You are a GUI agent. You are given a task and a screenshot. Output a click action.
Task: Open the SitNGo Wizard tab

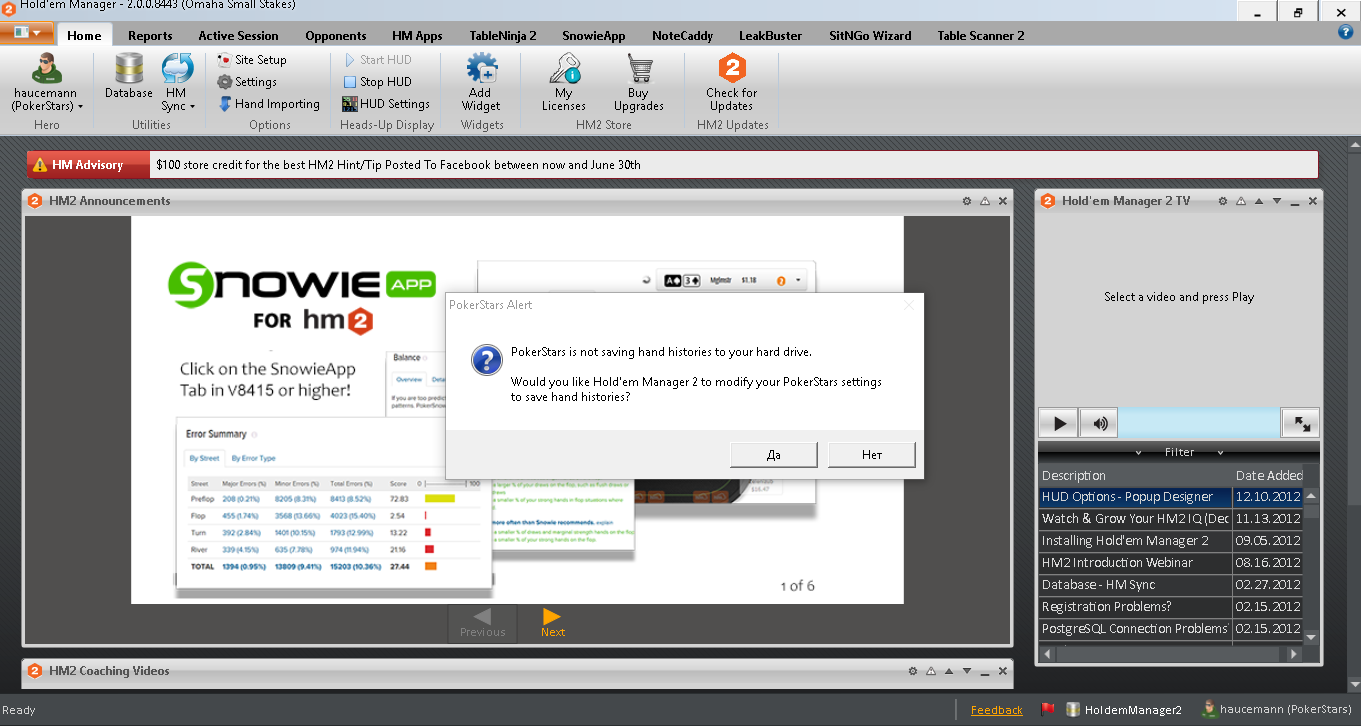tap(870, 36)
